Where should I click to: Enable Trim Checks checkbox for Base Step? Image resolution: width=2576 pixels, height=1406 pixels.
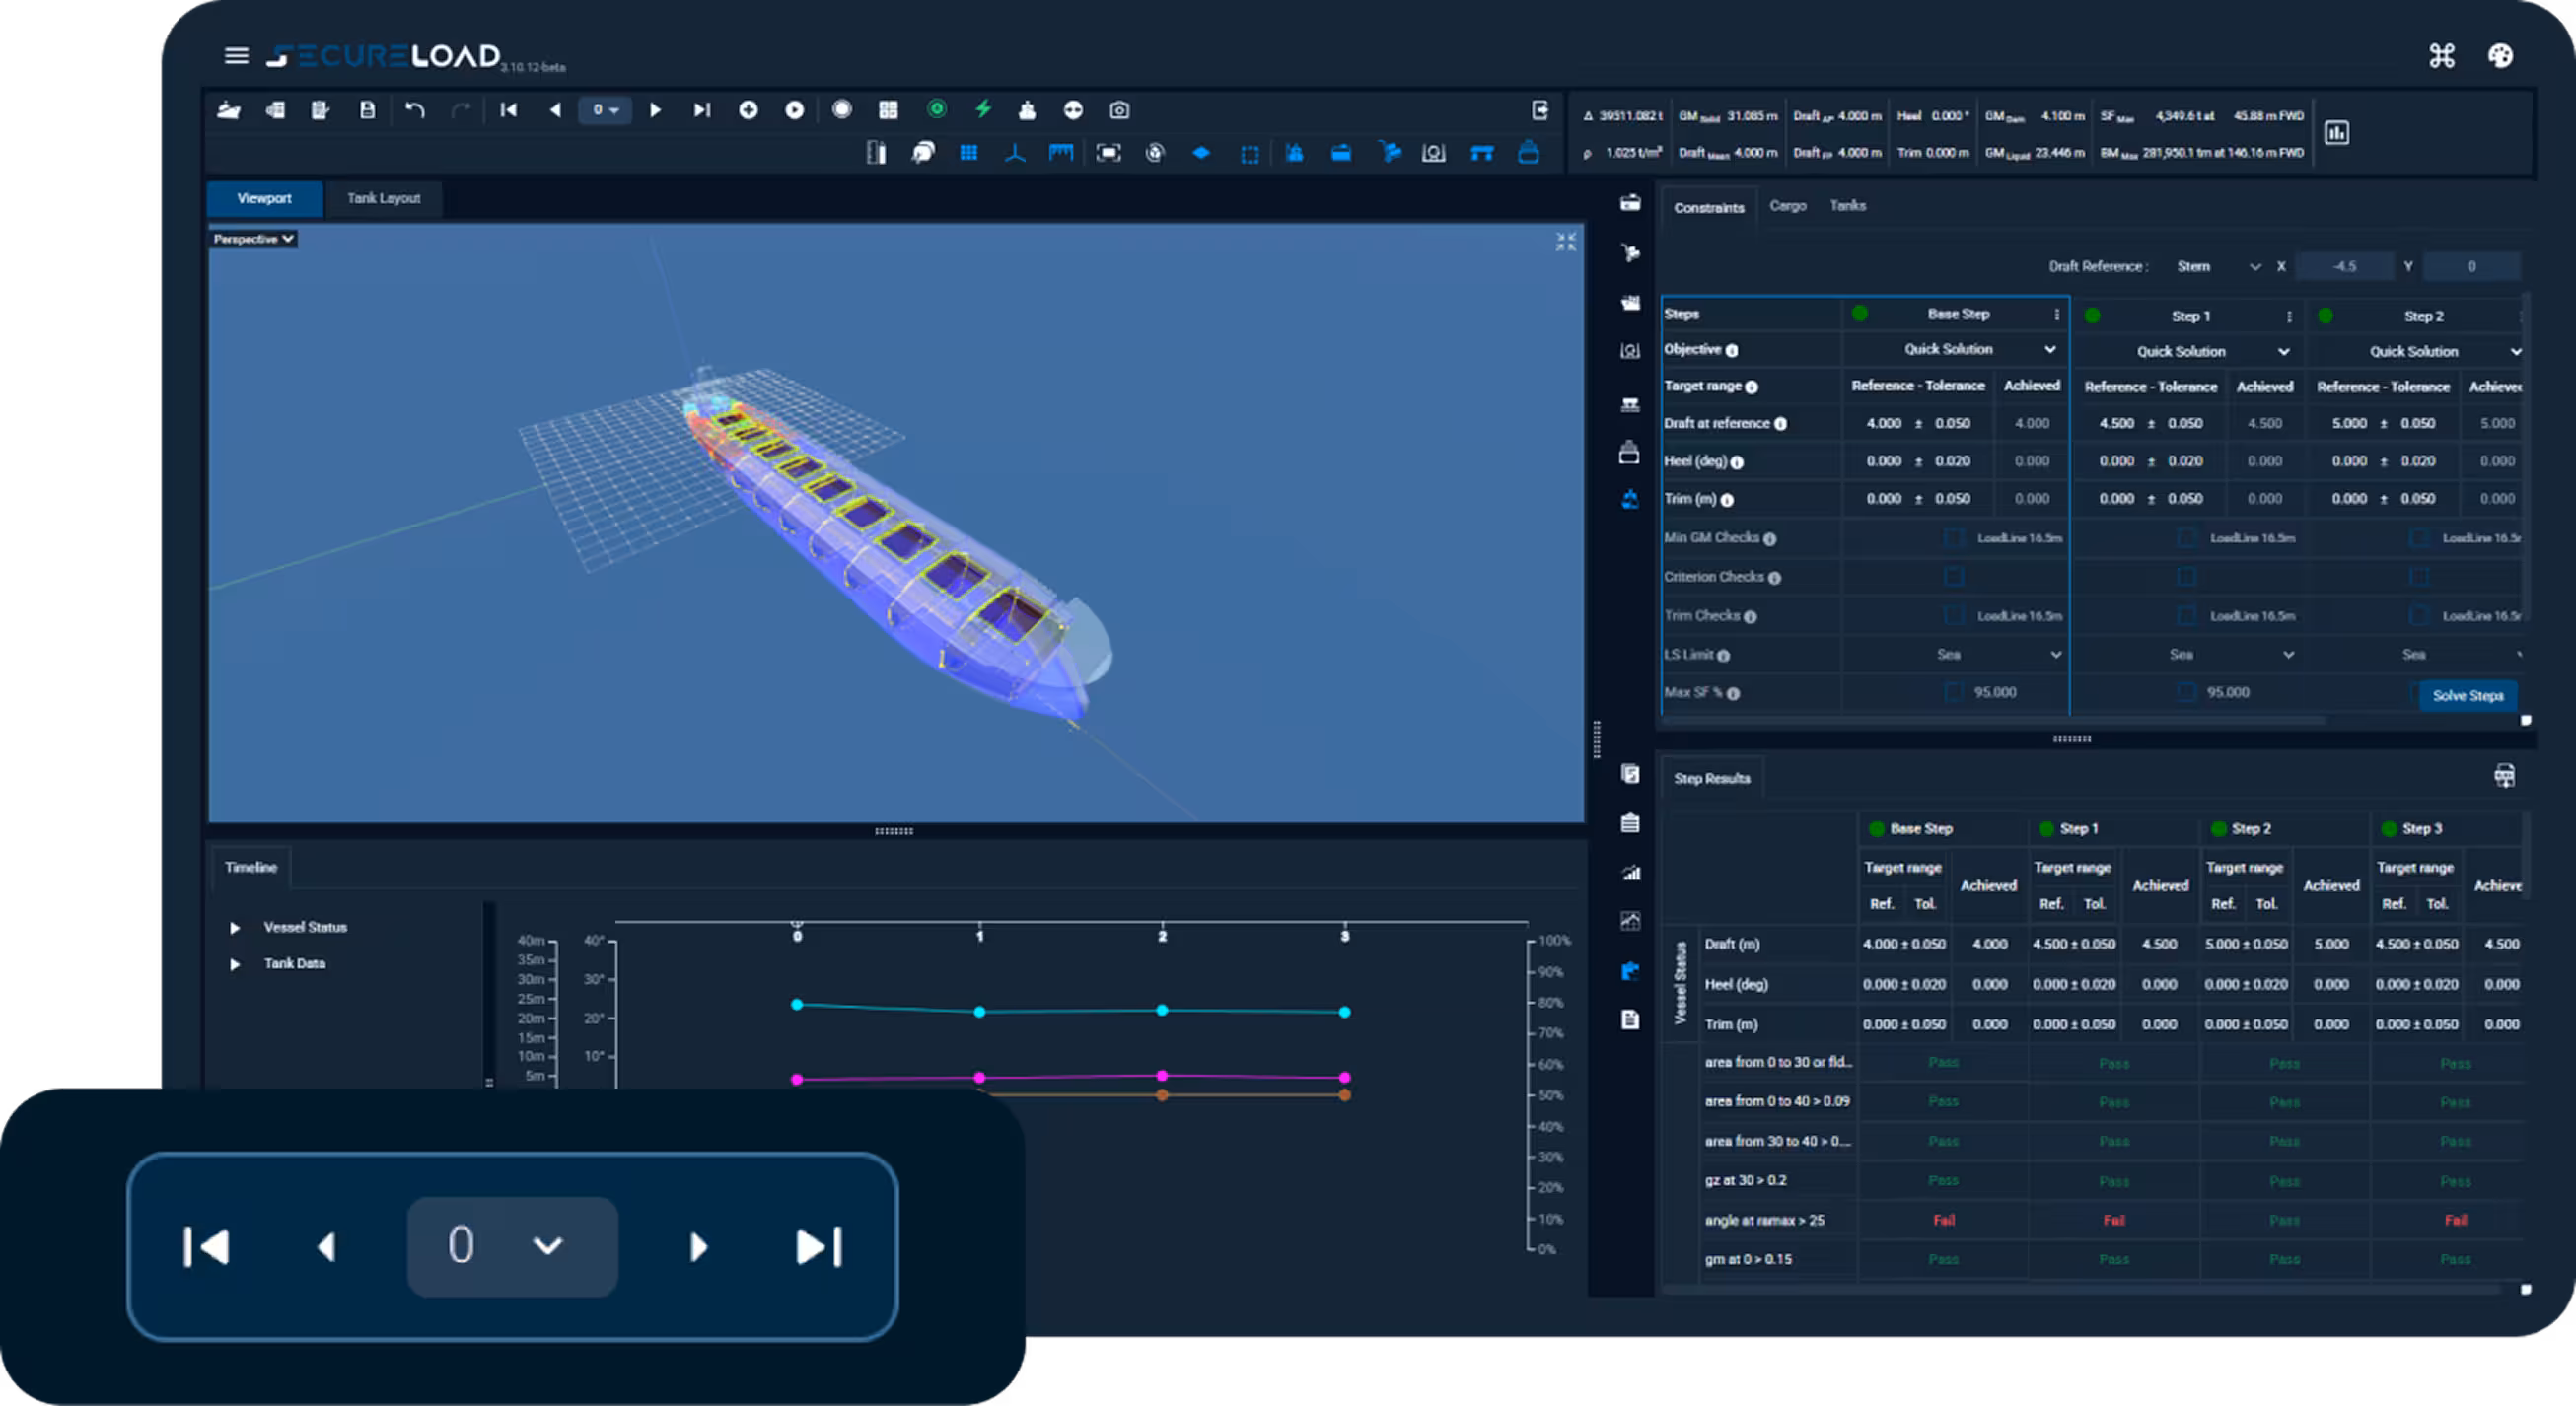[1953, 616]
